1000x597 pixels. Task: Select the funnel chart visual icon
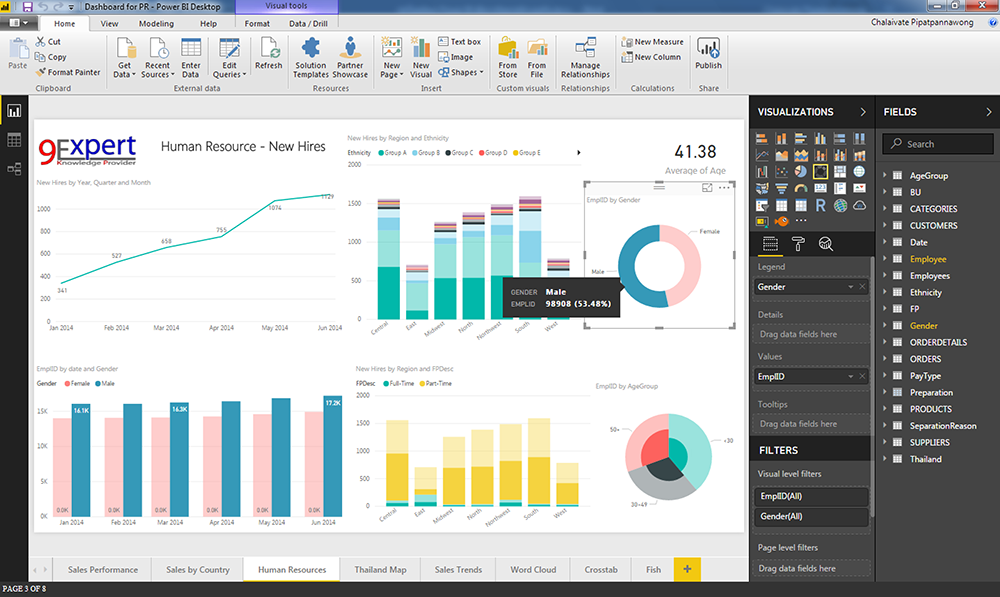(782, 188)
